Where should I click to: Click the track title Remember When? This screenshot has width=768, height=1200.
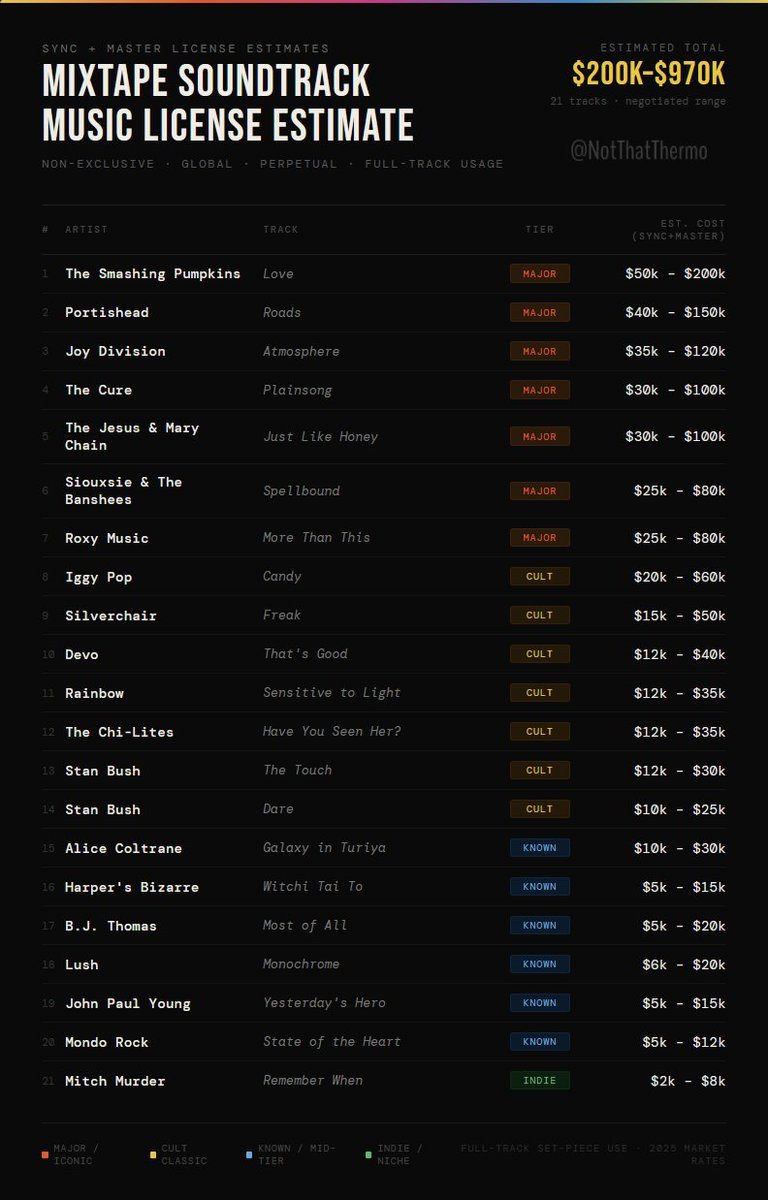[x=313, y=1081]
